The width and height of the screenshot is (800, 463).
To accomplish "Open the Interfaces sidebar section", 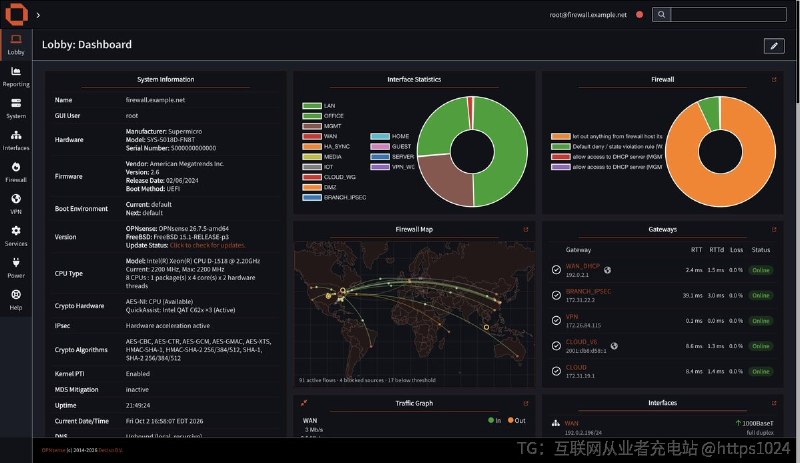I will [x=16, y=140].
